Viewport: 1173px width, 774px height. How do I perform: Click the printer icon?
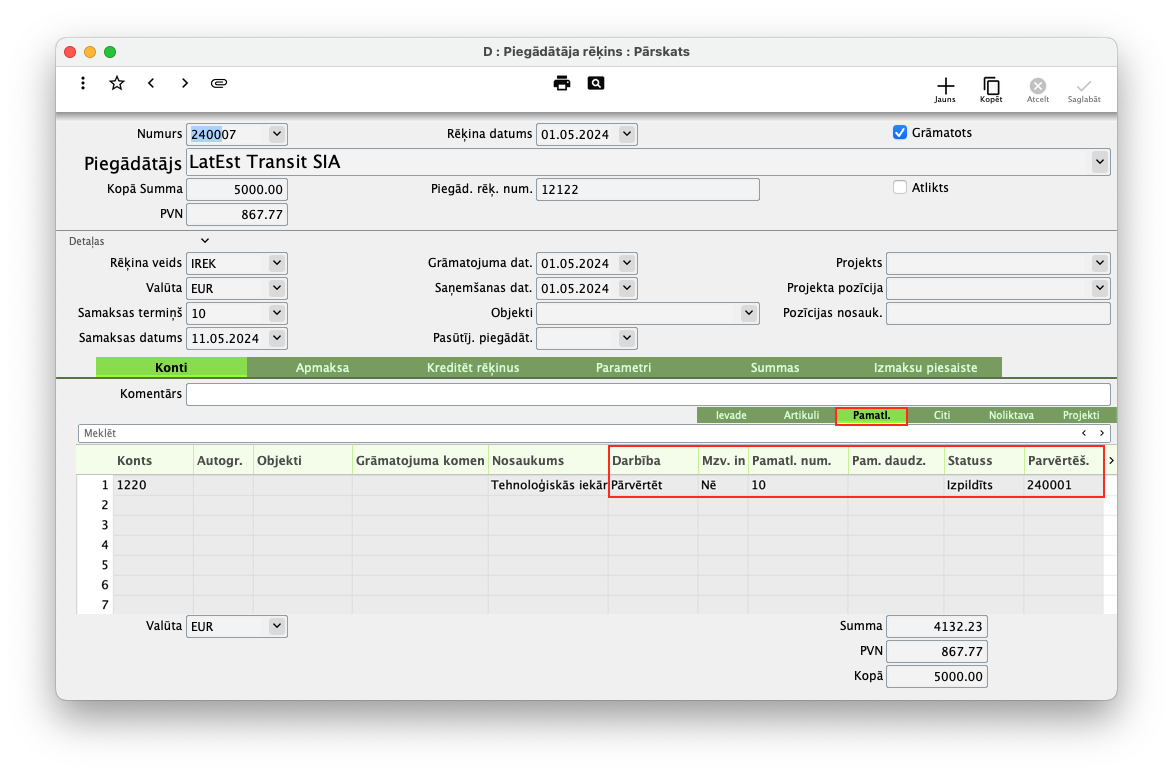pos(562,83)
